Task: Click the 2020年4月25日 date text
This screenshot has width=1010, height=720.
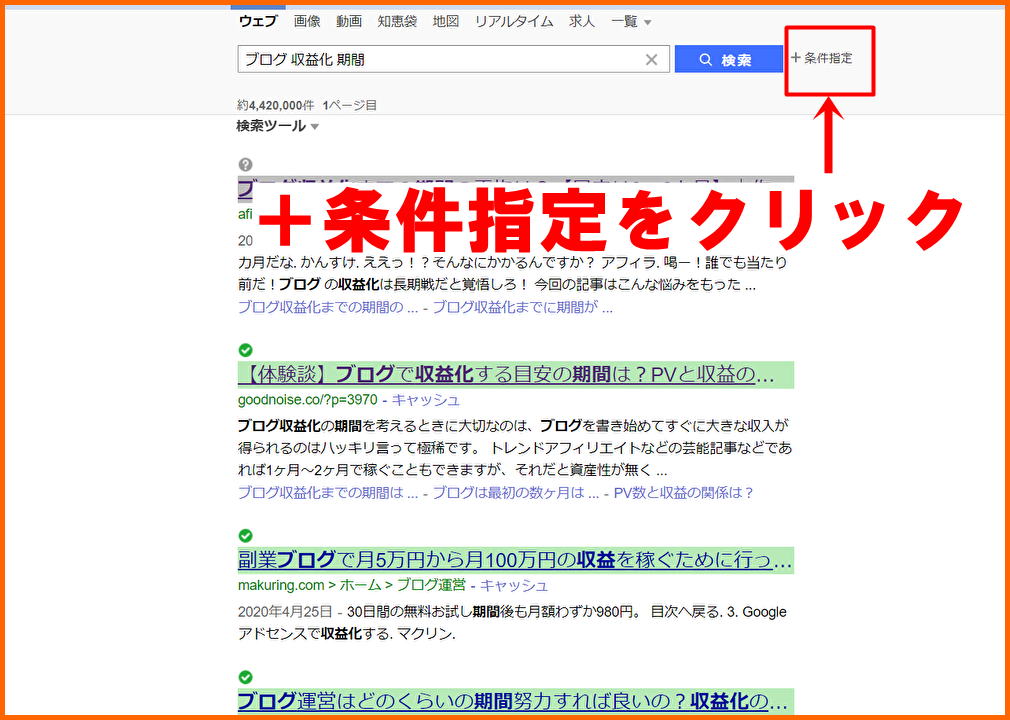Action: [285, 611]
